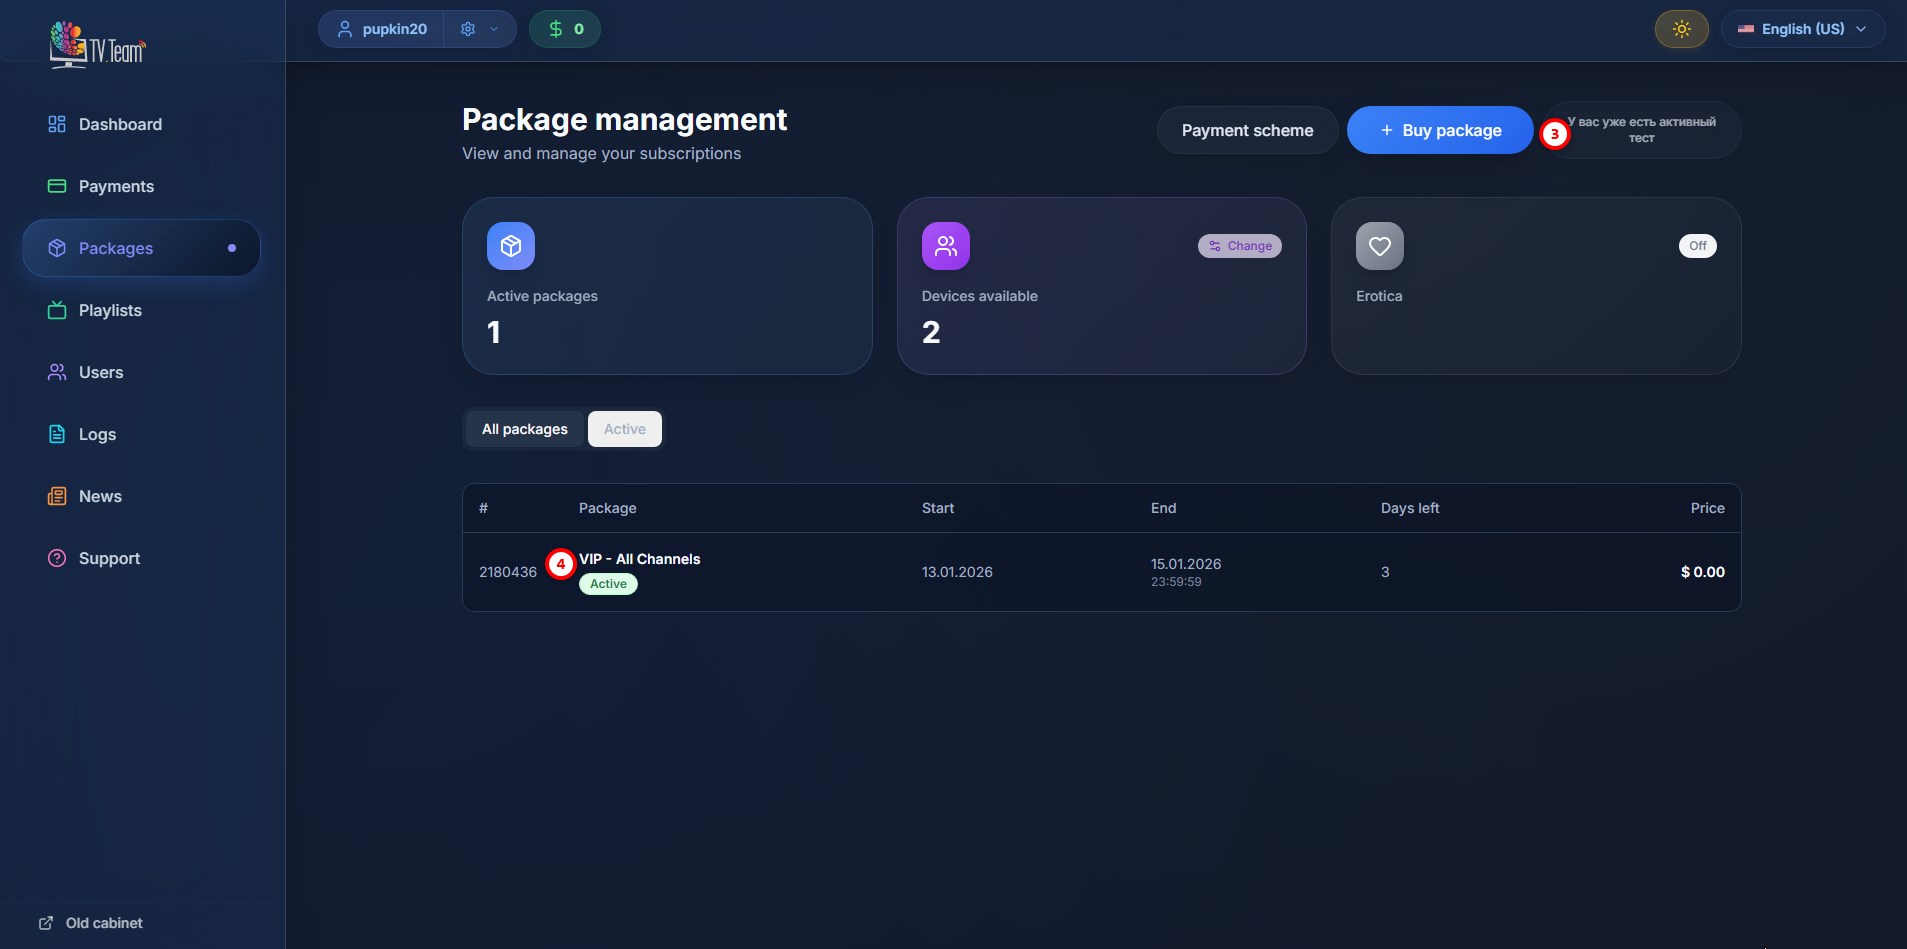Viewport: 1907px width, 949px height.
Task: Click the TV Team logo
Action: 97,45
